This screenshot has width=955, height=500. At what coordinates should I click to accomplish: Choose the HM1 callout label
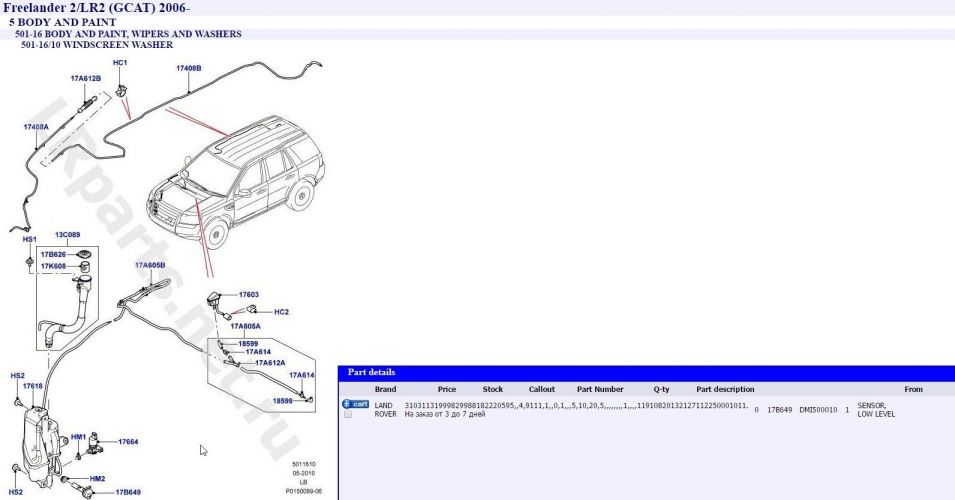click(x=79, y=437)
